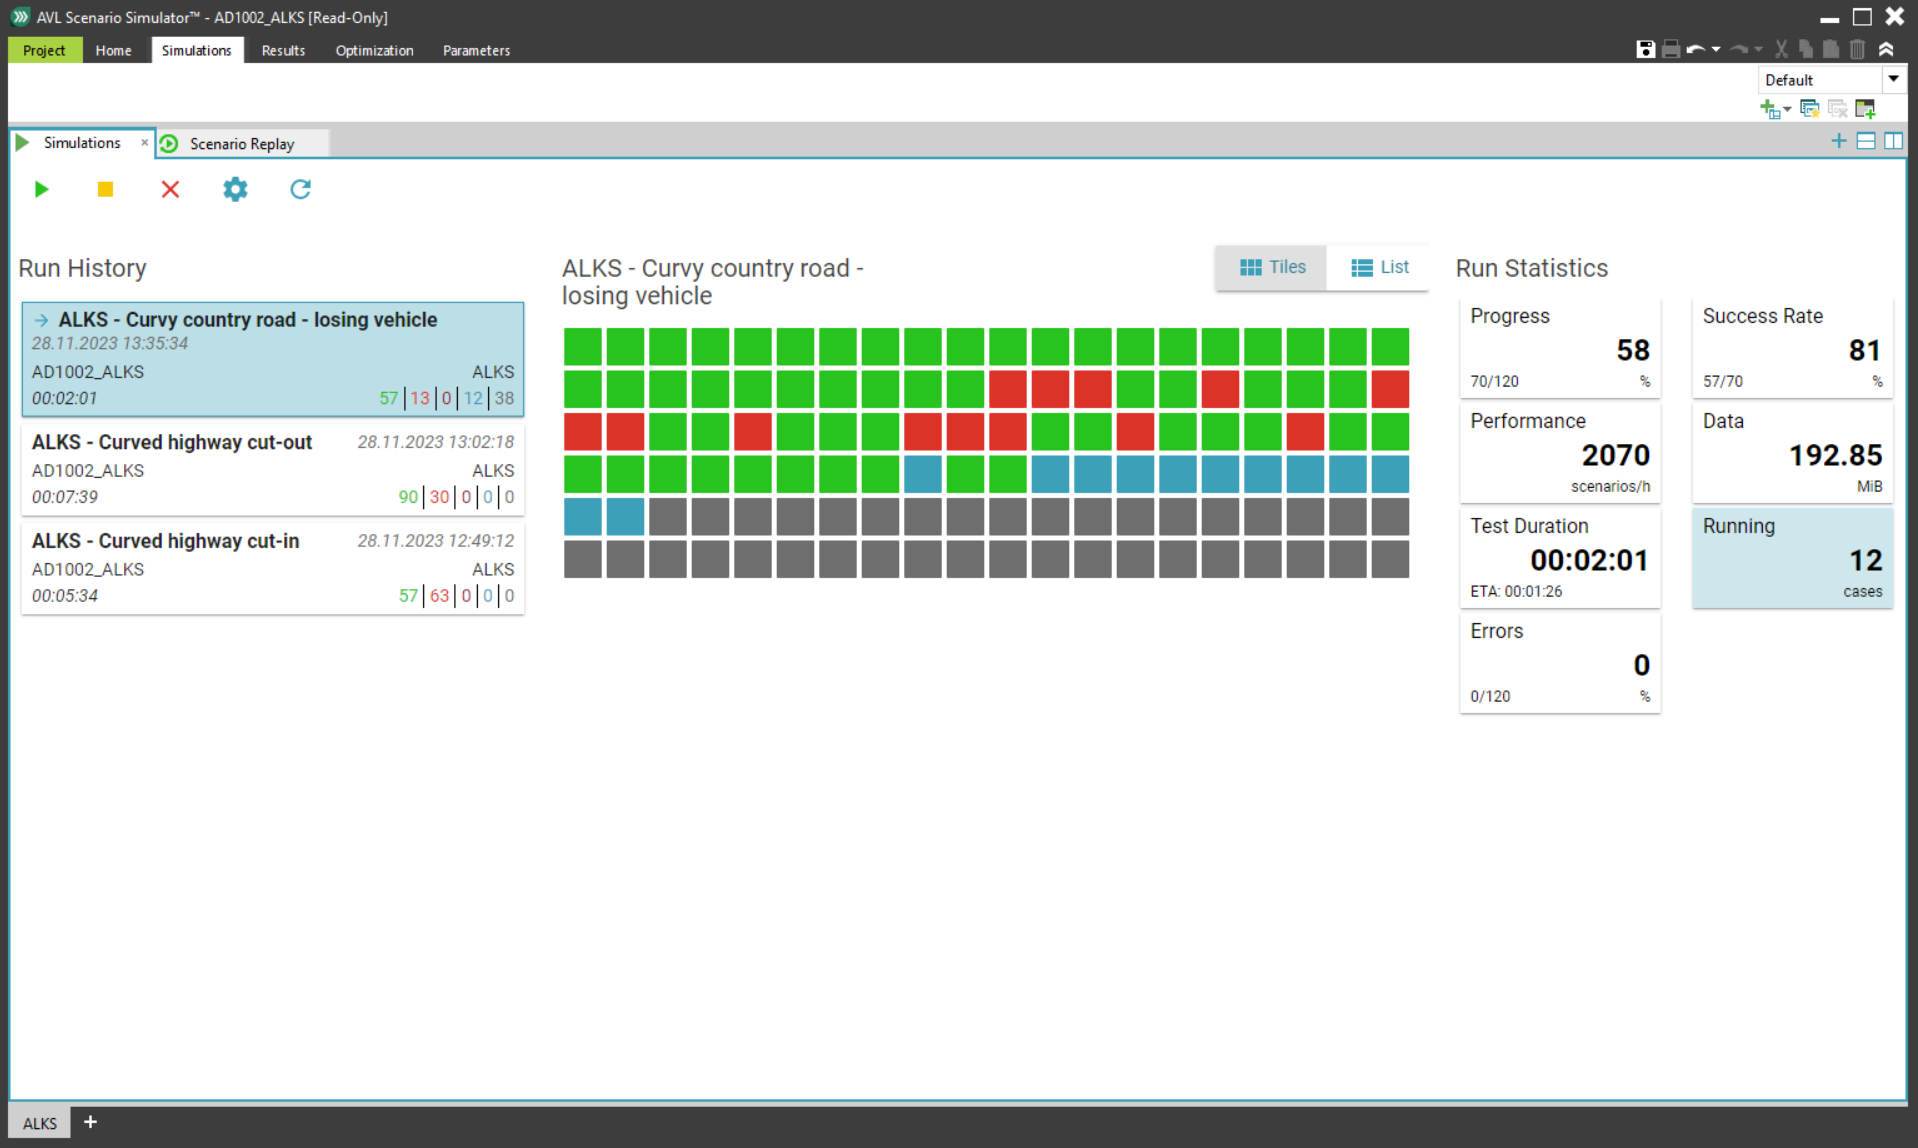Open simulation settings via the gear icon

pyautogui.click(x=235, y=189)
